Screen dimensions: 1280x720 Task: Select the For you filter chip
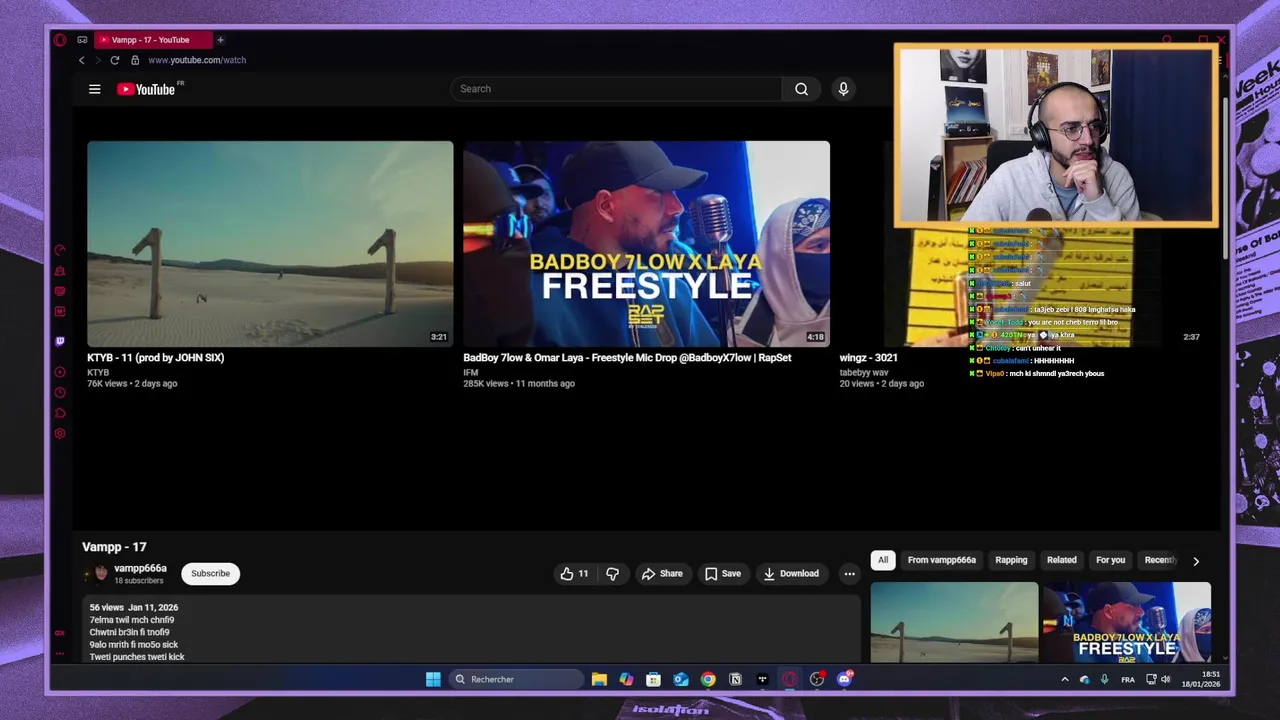pos(1110,560)
